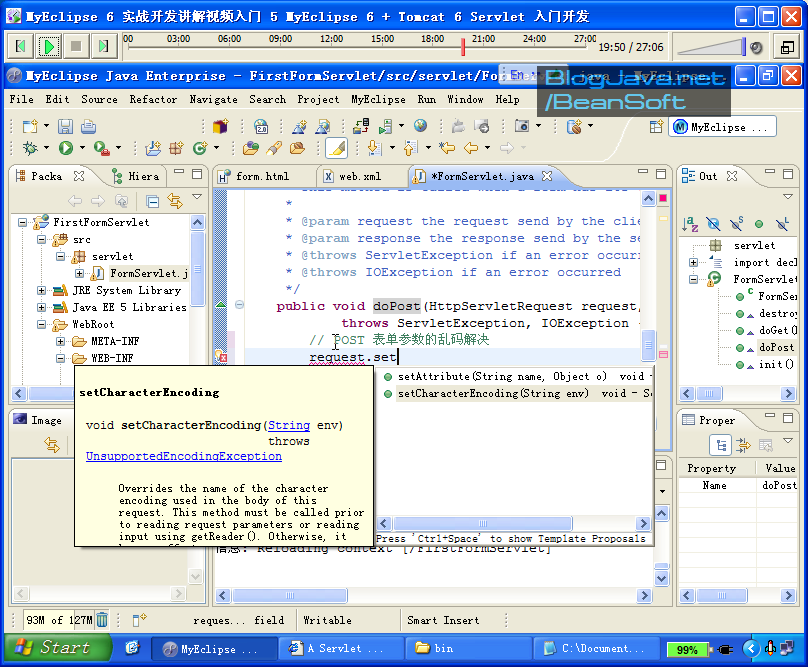Toggle alphabetical Sort in Outline view
The width and height of the screenshot is (808, 667).
(690, 224)
